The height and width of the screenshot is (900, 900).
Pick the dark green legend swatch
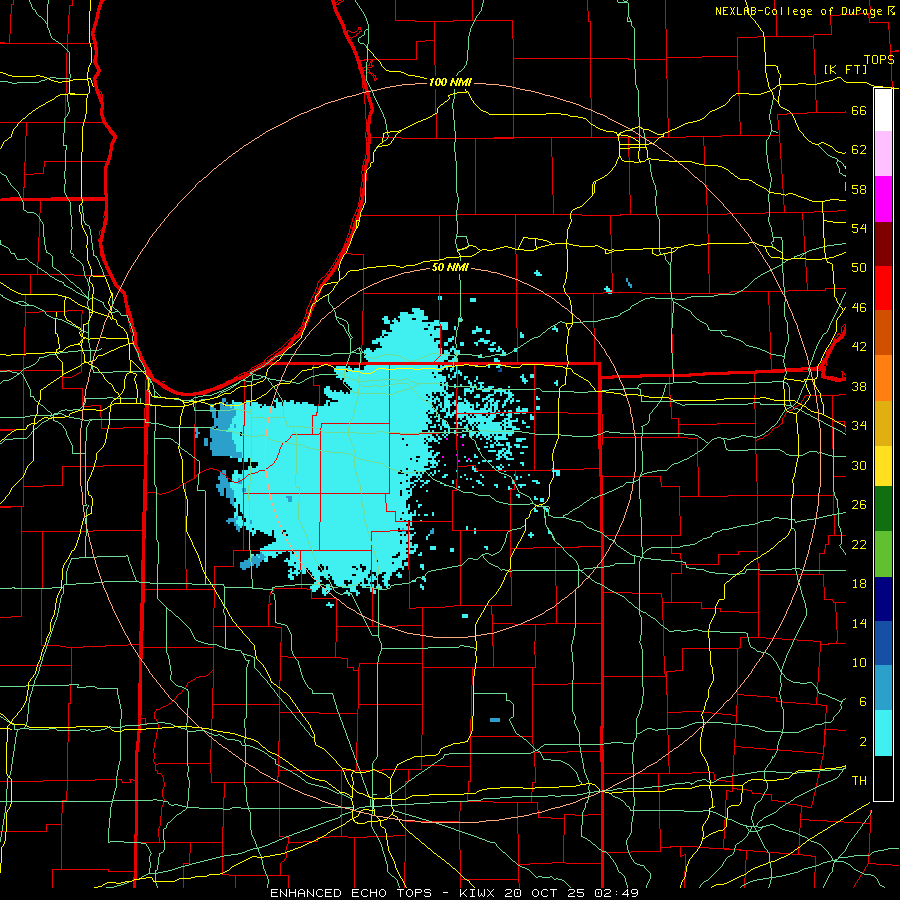(883, 509)
